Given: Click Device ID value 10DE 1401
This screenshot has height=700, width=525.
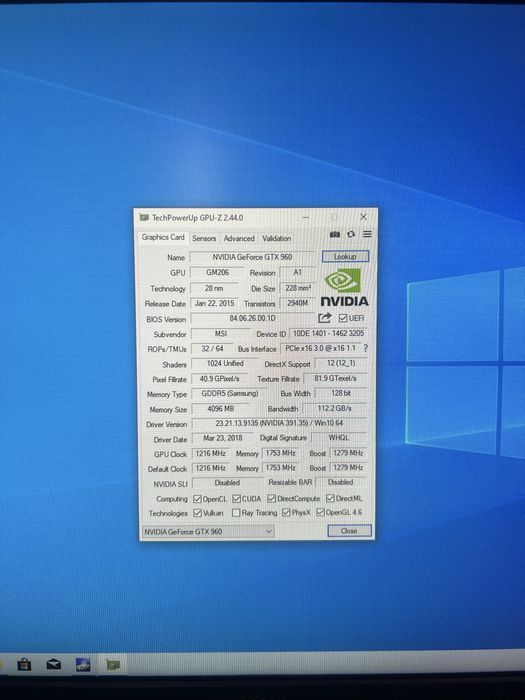Looking at the screenshot, I should (328, 333).
